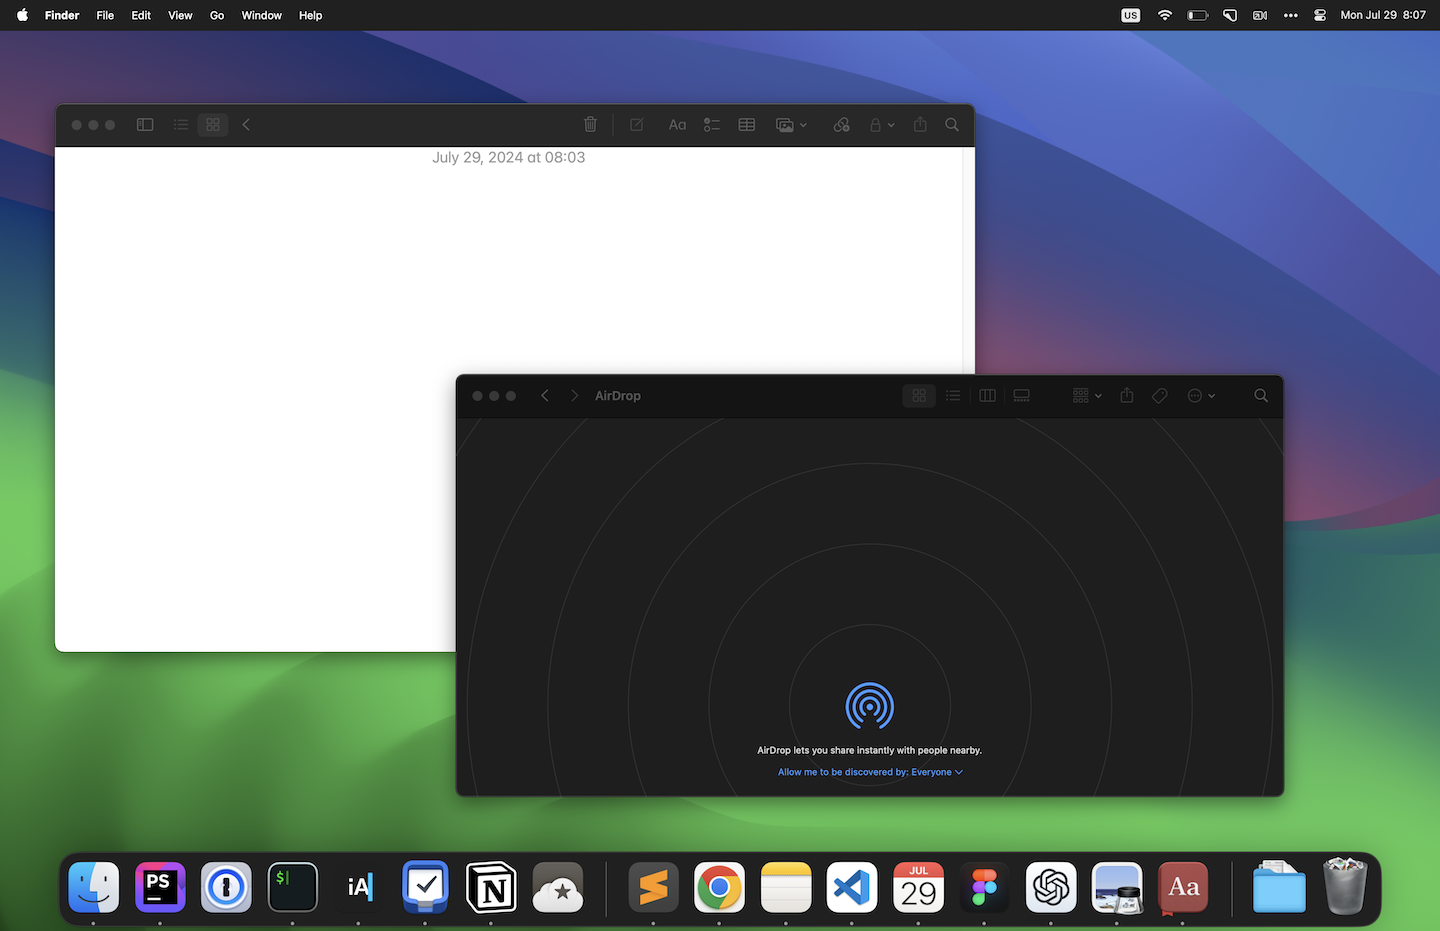The width and height of the screenshot is (1440, 931).
Task: Open the media attachment dropdown in Notes
Action: 791,125
